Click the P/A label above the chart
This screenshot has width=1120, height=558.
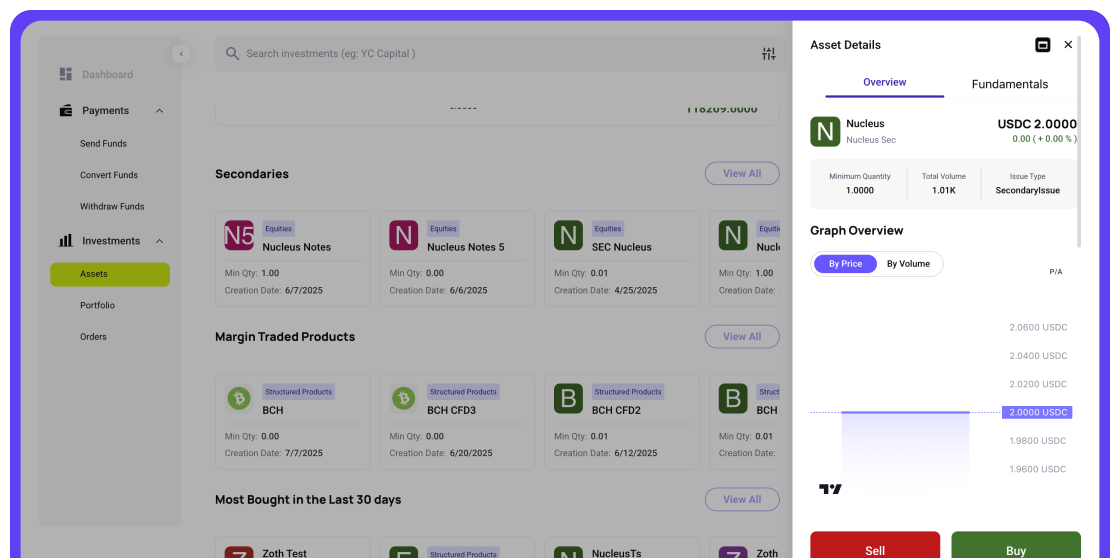1056,272
